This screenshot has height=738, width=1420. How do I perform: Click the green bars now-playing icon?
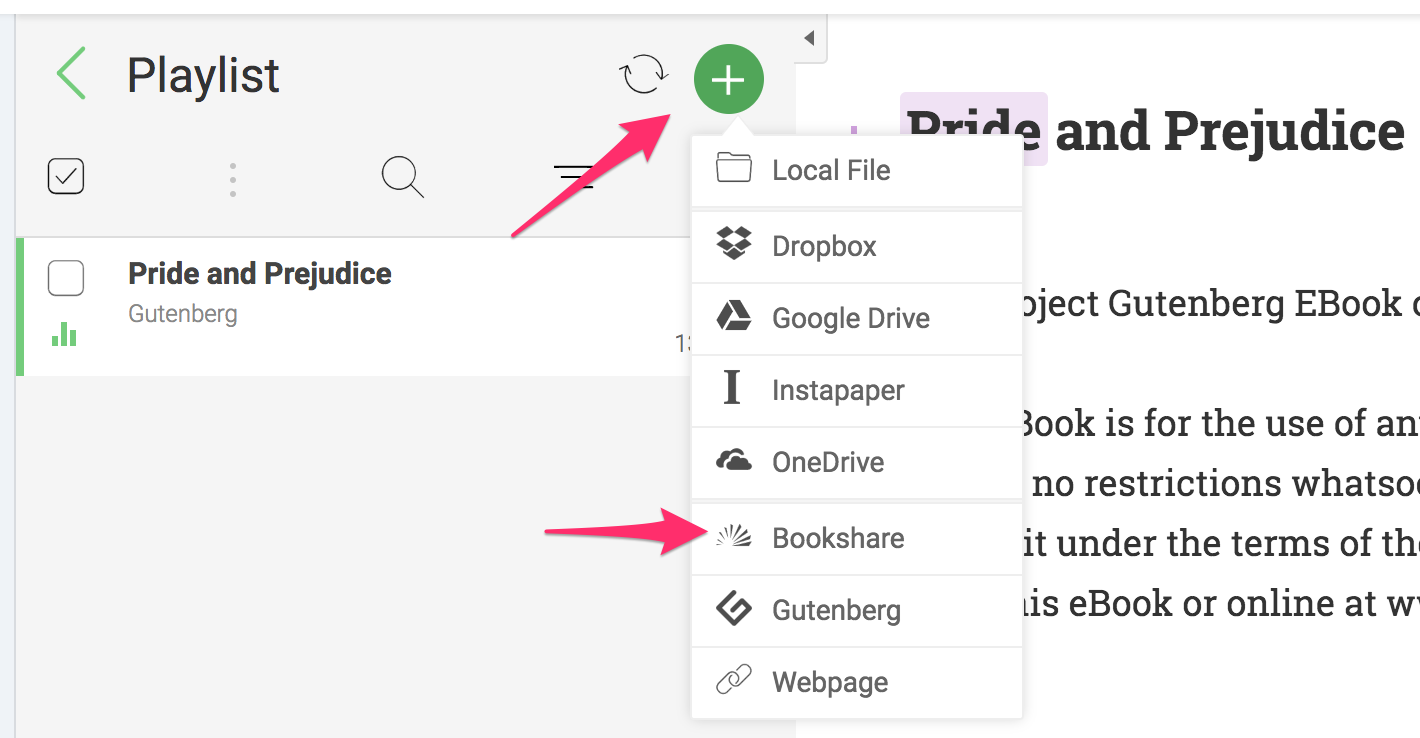coord(64,334)
